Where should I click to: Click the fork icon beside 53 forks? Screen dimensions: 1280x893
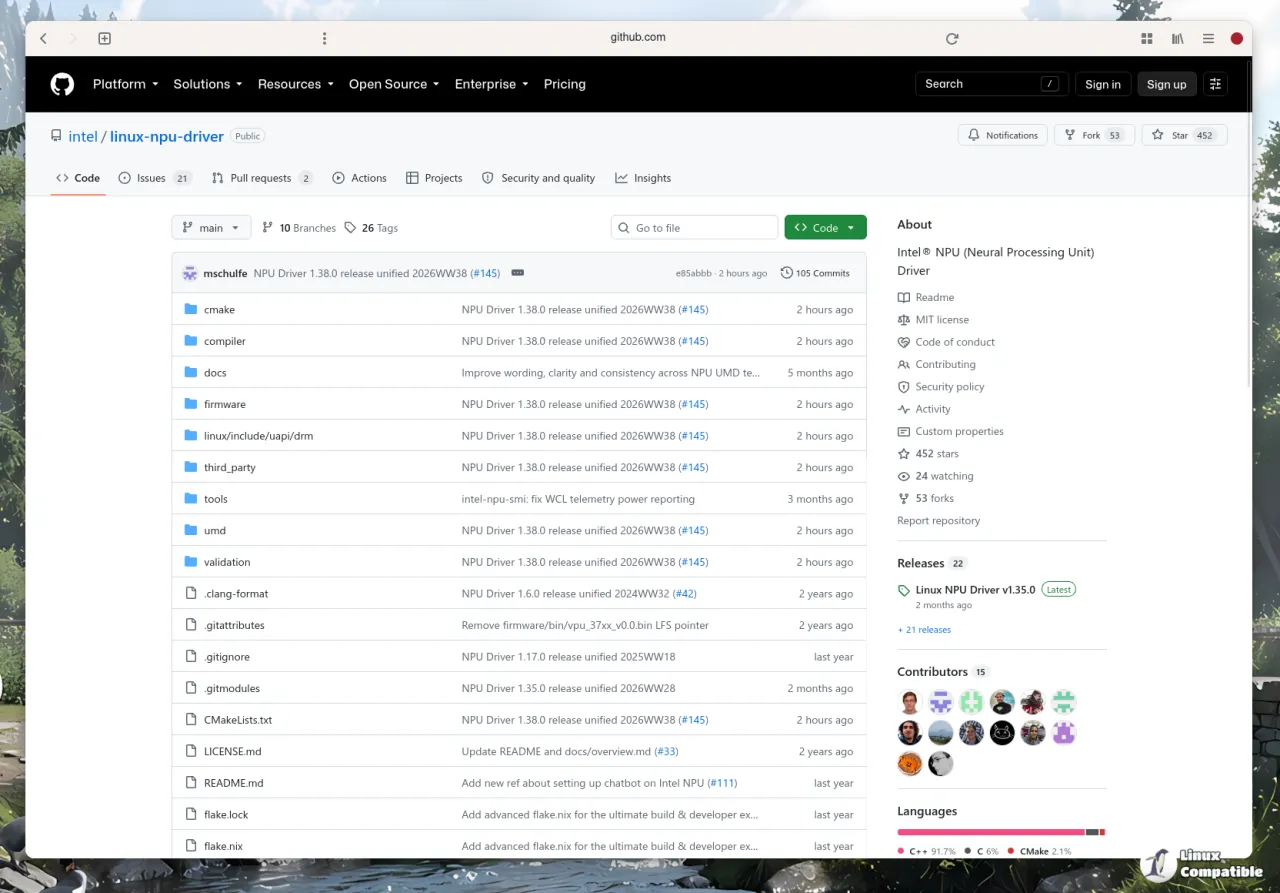tap(904, 498)
